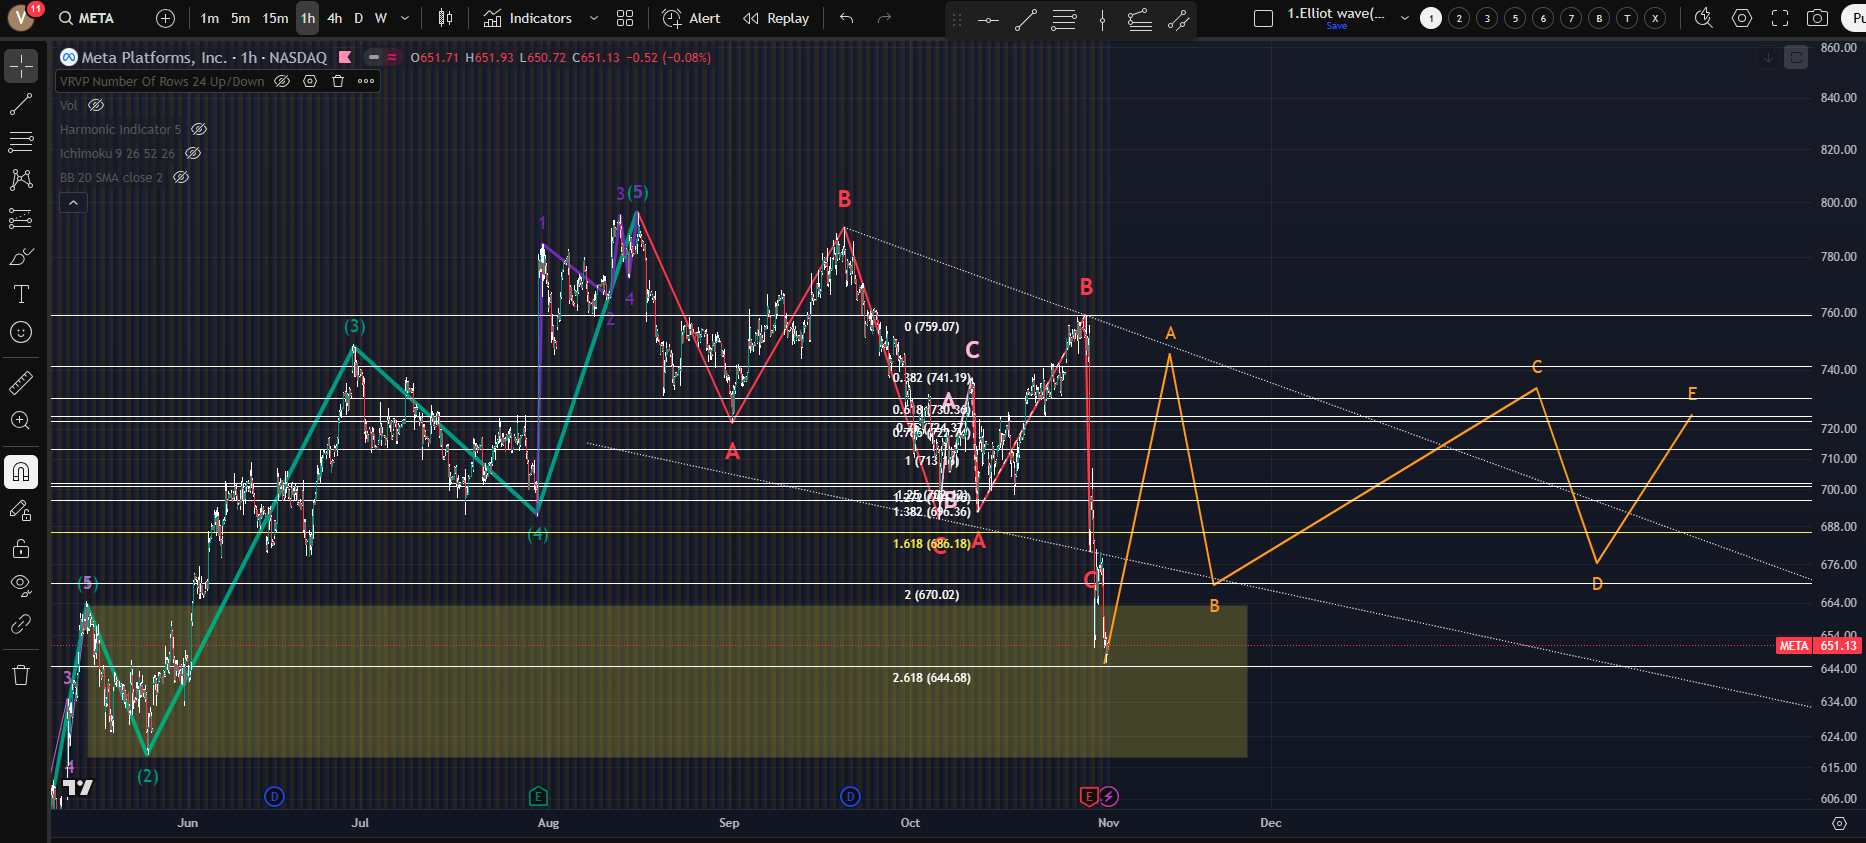Take a chart snapshot with camera icon

[x=1818, y=18]
